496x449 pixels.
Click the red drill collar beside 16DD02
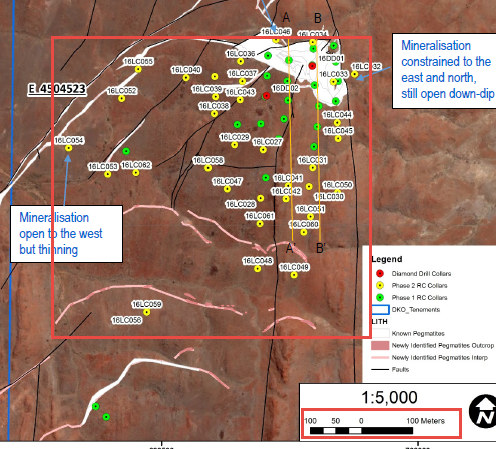266,96
